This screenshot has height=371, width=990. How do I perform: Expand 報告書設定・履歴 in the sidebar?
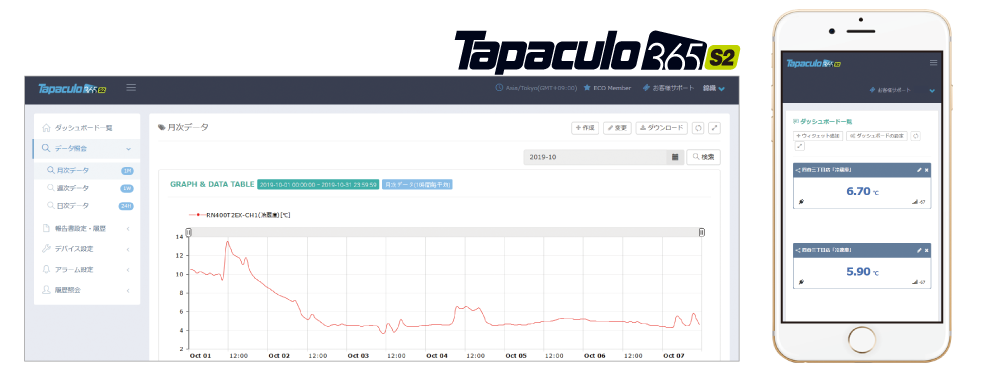pyautogui.click(x=86, y=228)
